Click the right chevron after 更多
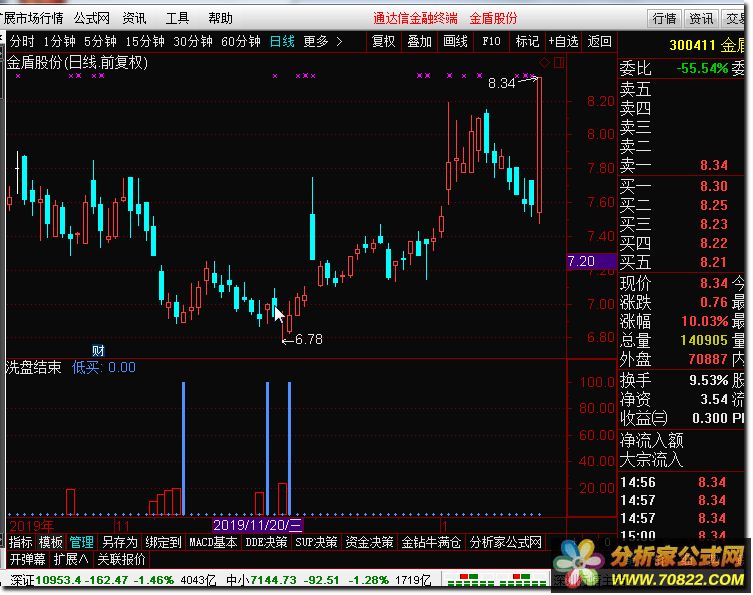 pyautogui.click(x=339, y=42)
